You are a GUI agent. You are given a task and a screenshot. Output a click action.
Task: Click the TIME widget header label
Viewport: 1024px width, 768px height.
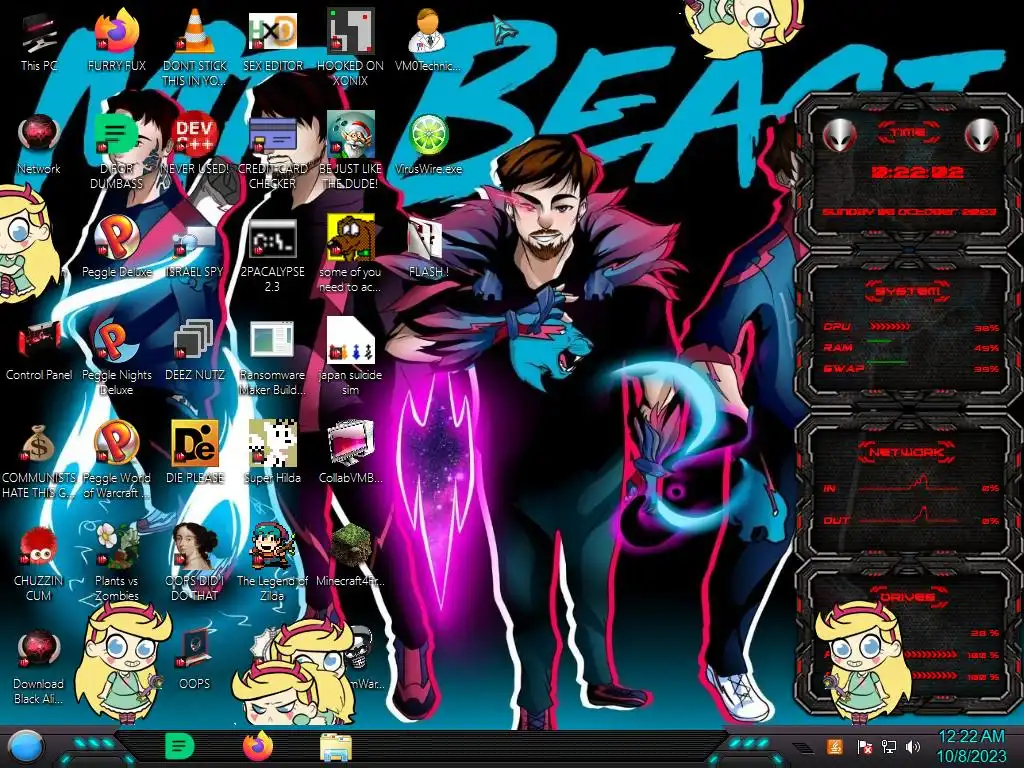[x=908, y=133]
